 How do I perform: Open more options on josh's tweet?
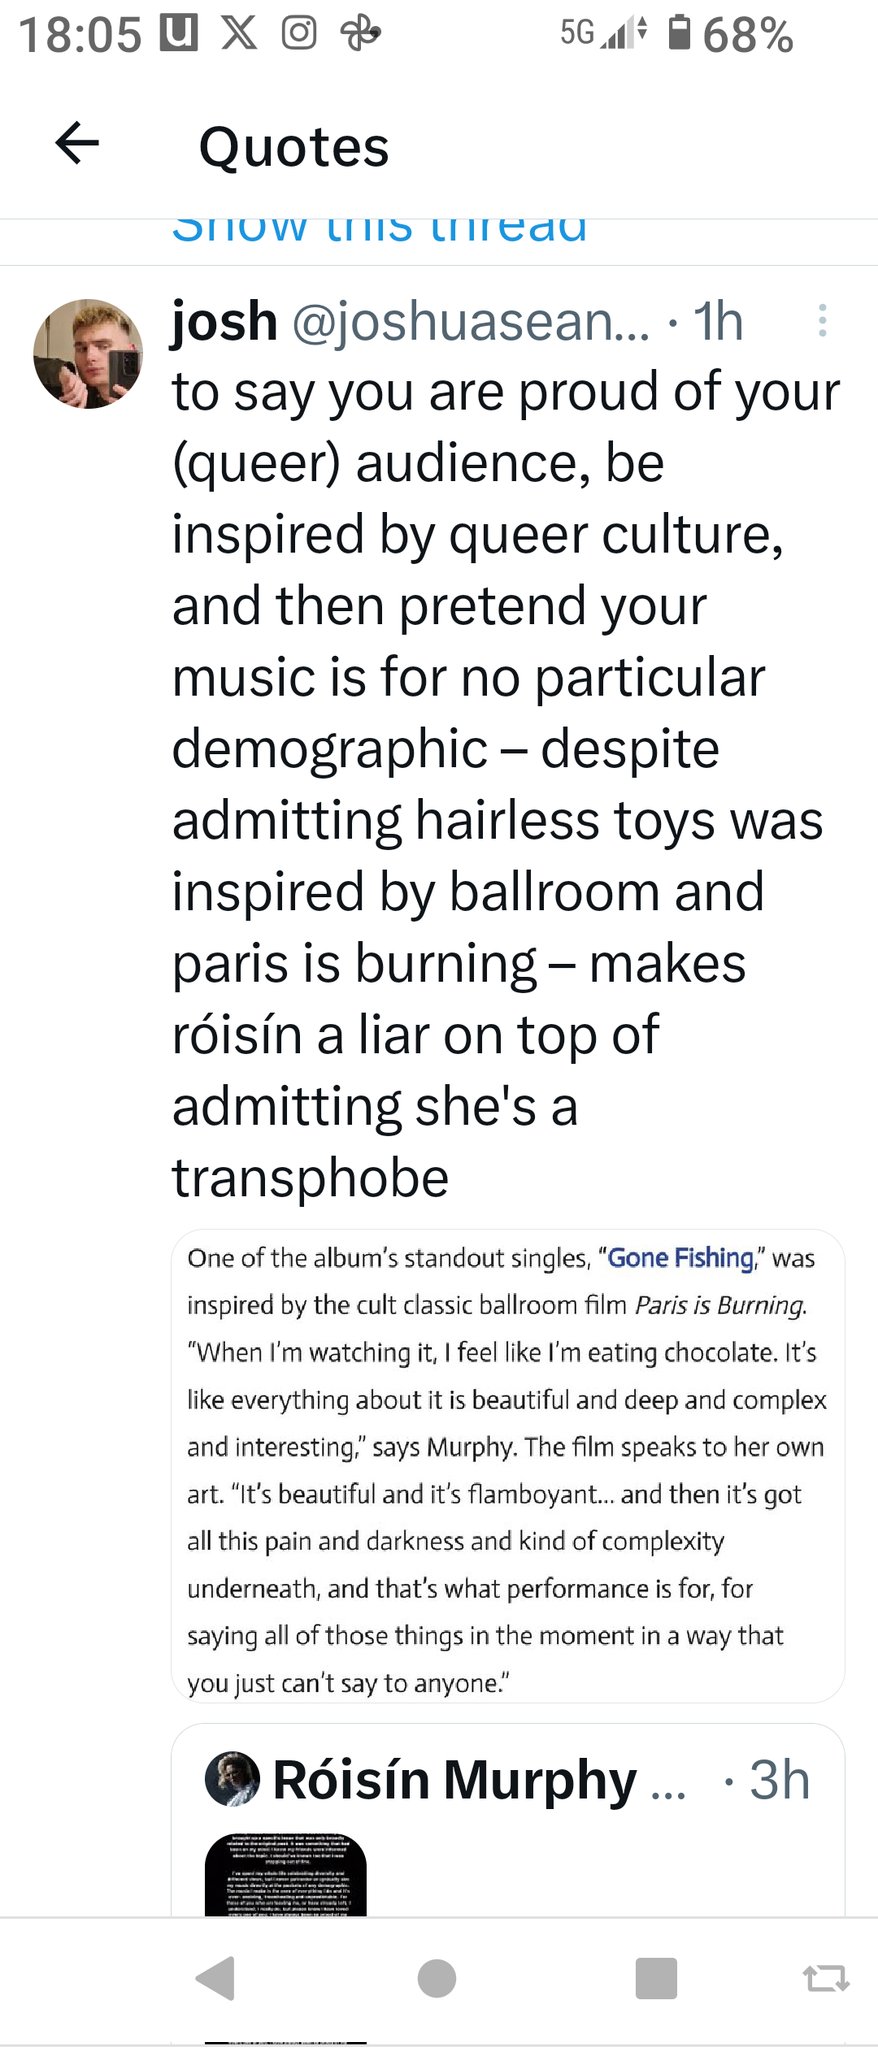pyautogui.click(x=822, y=320)
